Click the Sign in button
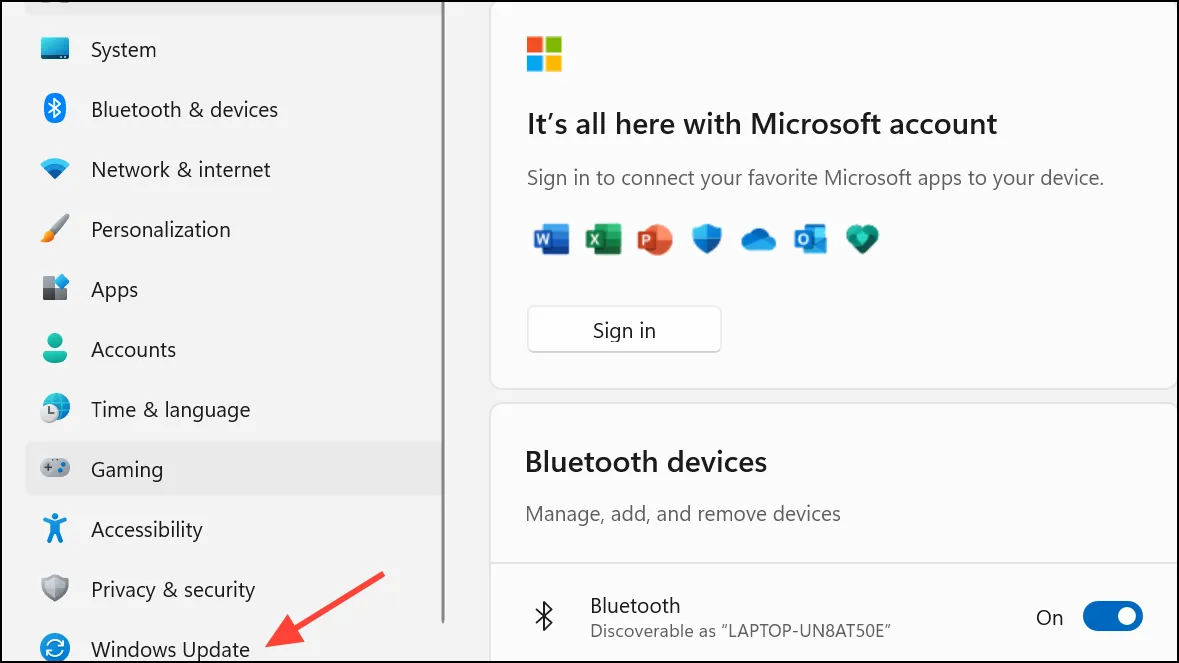This screenshot has width=1179, height=663. [x=624, y=329]
